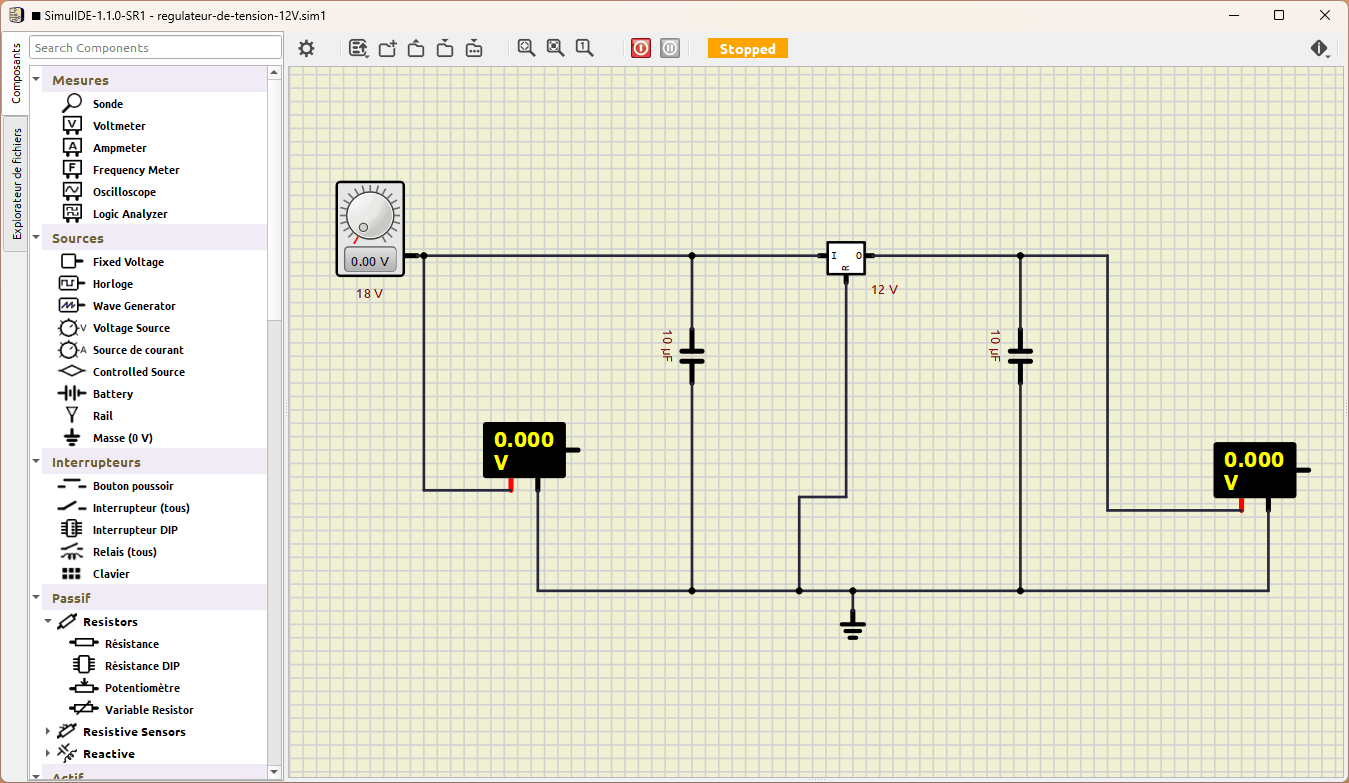Select the capacitor right of the regulator
Viewport: 1349px width, 783px height.
pyautogui.click(x=1020, y=355)
